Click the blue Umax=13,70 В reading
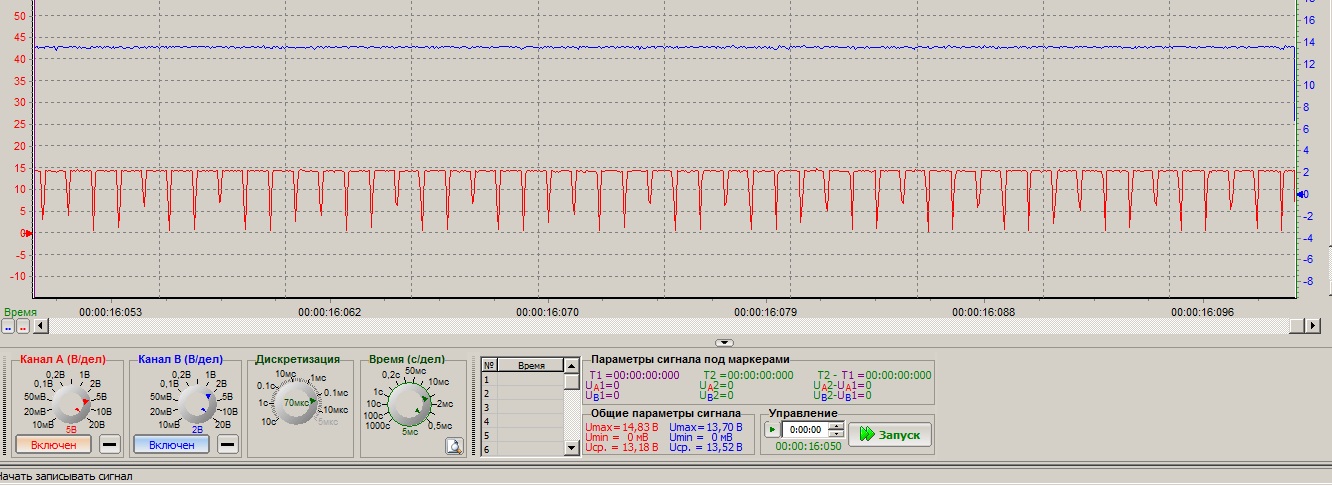This screenshot has height=486, width=1332. 704,427
